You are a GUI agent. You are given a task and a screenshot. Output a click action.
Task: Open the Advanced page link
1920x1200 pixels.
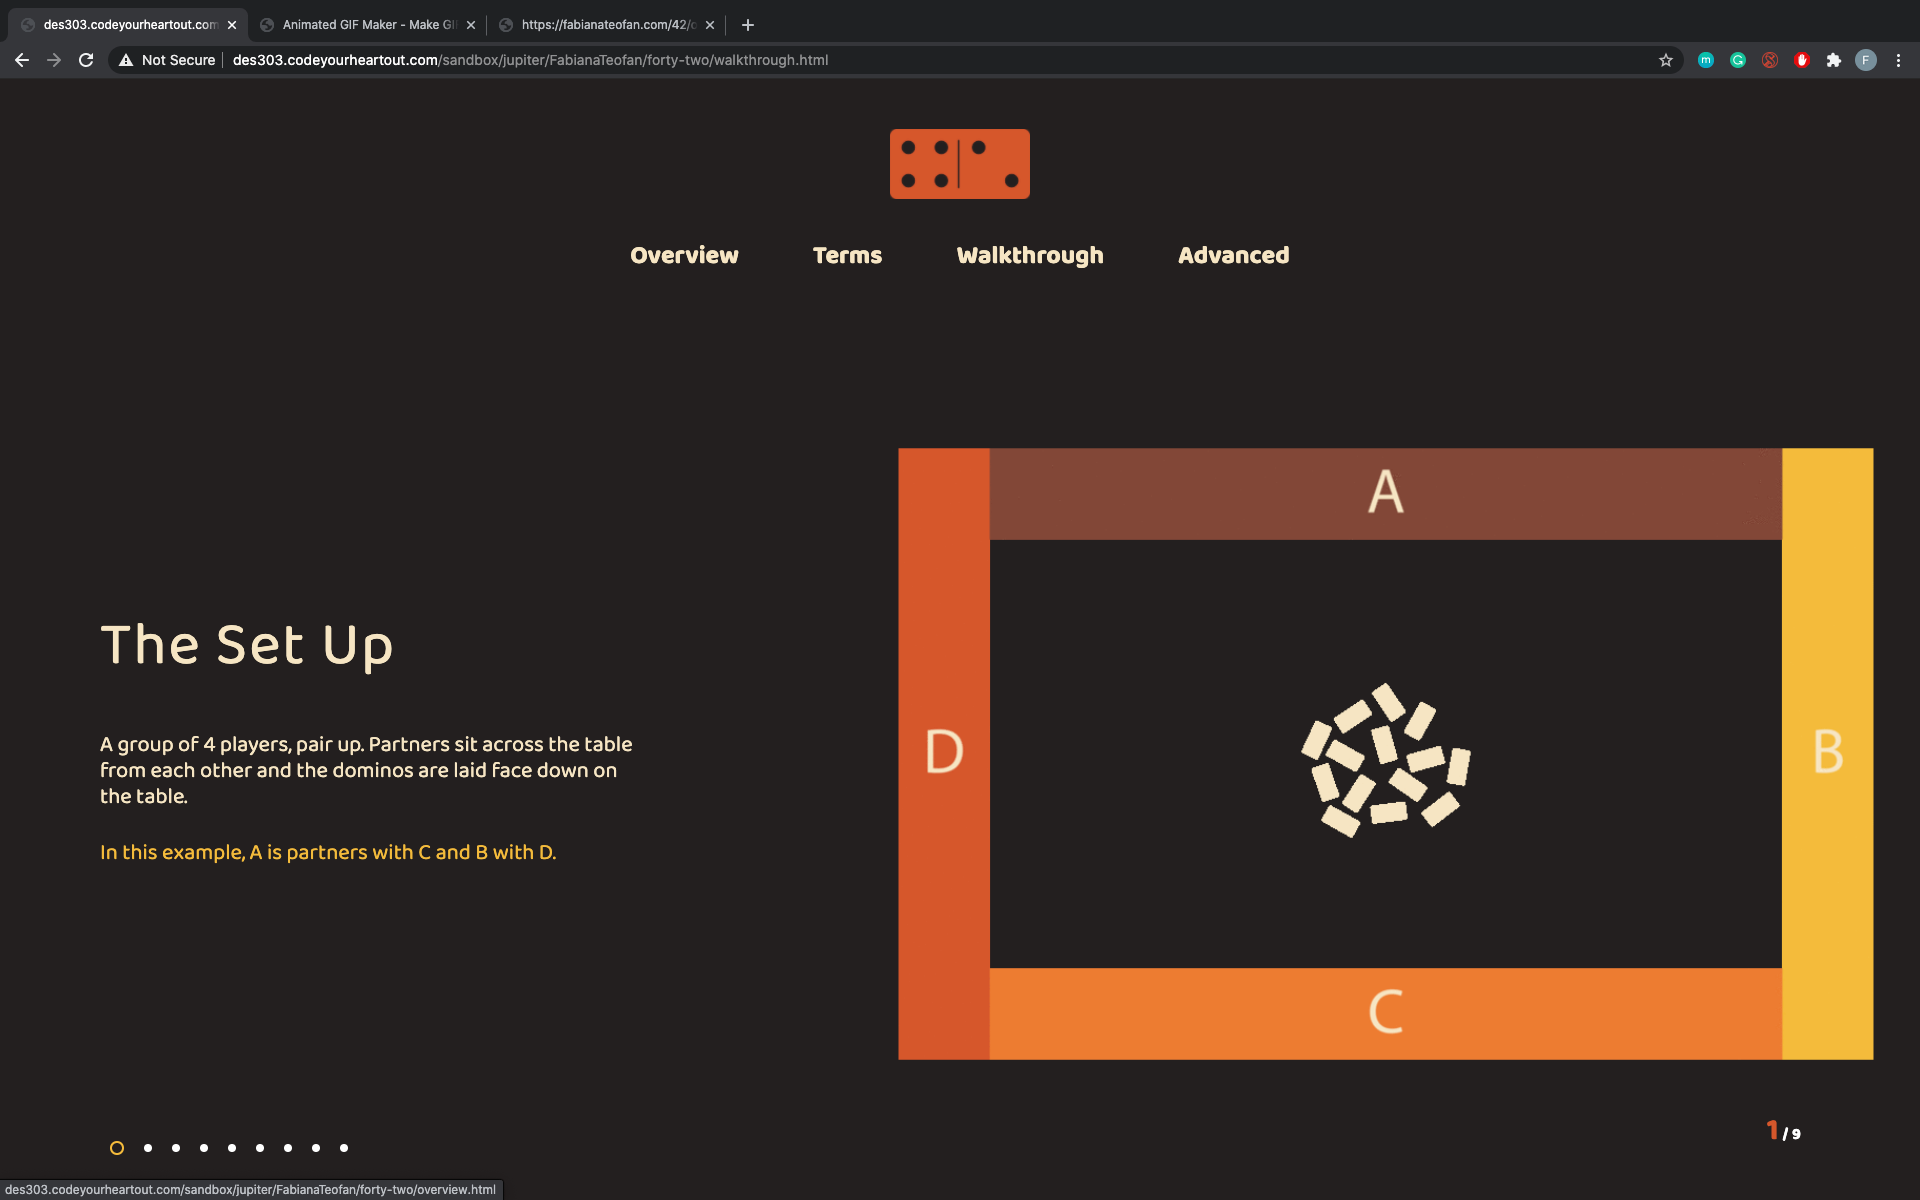[1233, 256]
